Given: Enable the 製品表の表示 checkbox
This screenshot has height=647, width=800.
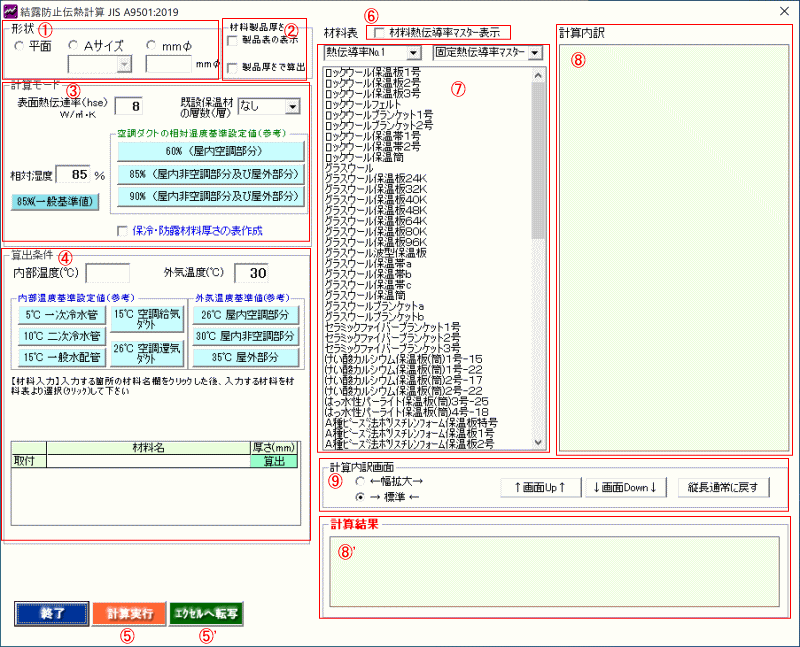Looking at the screenshot, I should pyautogui.click(x=233, y=42).
